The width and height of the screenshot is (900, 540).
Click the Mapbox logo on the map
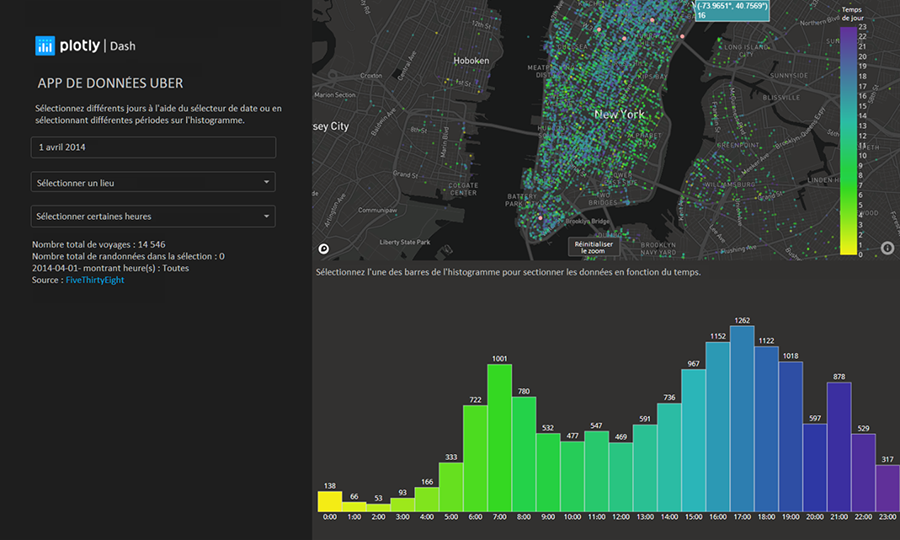tap(324, 248)
